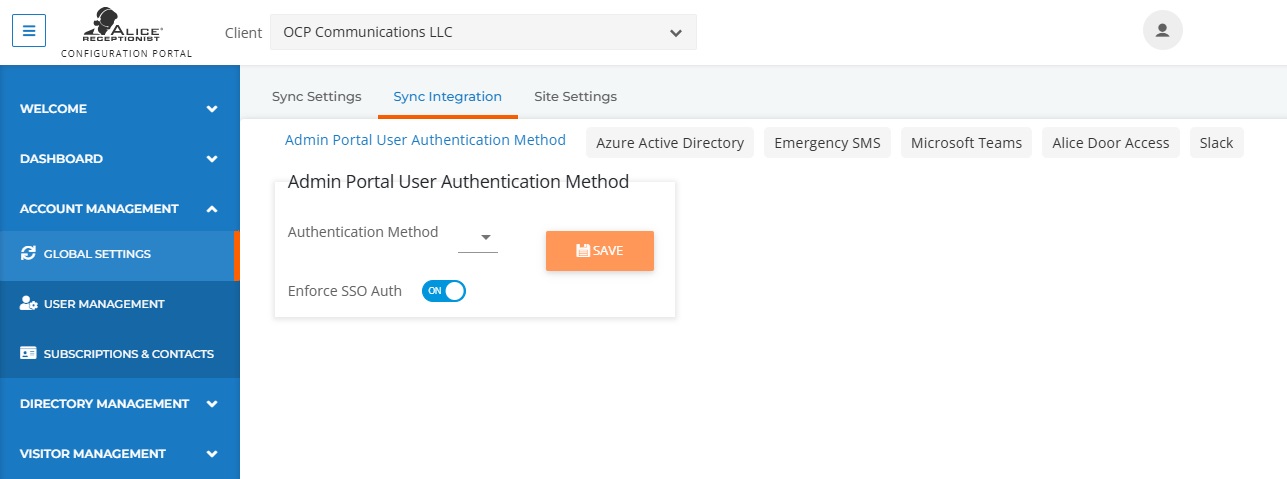
Task: Switch to the Sync Settings tab
Action: pyautogui.click(x=317, y=97)
